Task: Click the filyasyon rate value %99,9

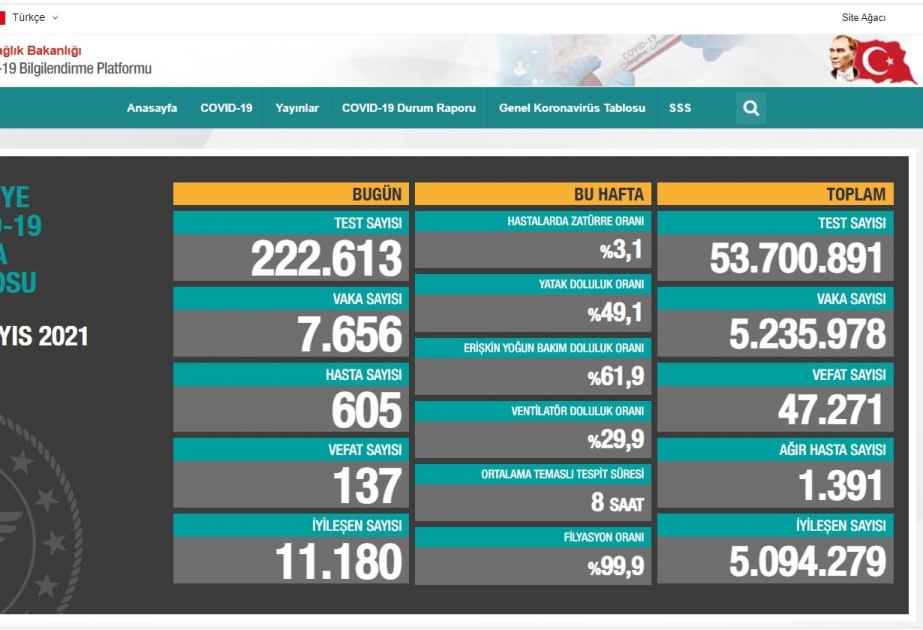Action: coord(615,566)
